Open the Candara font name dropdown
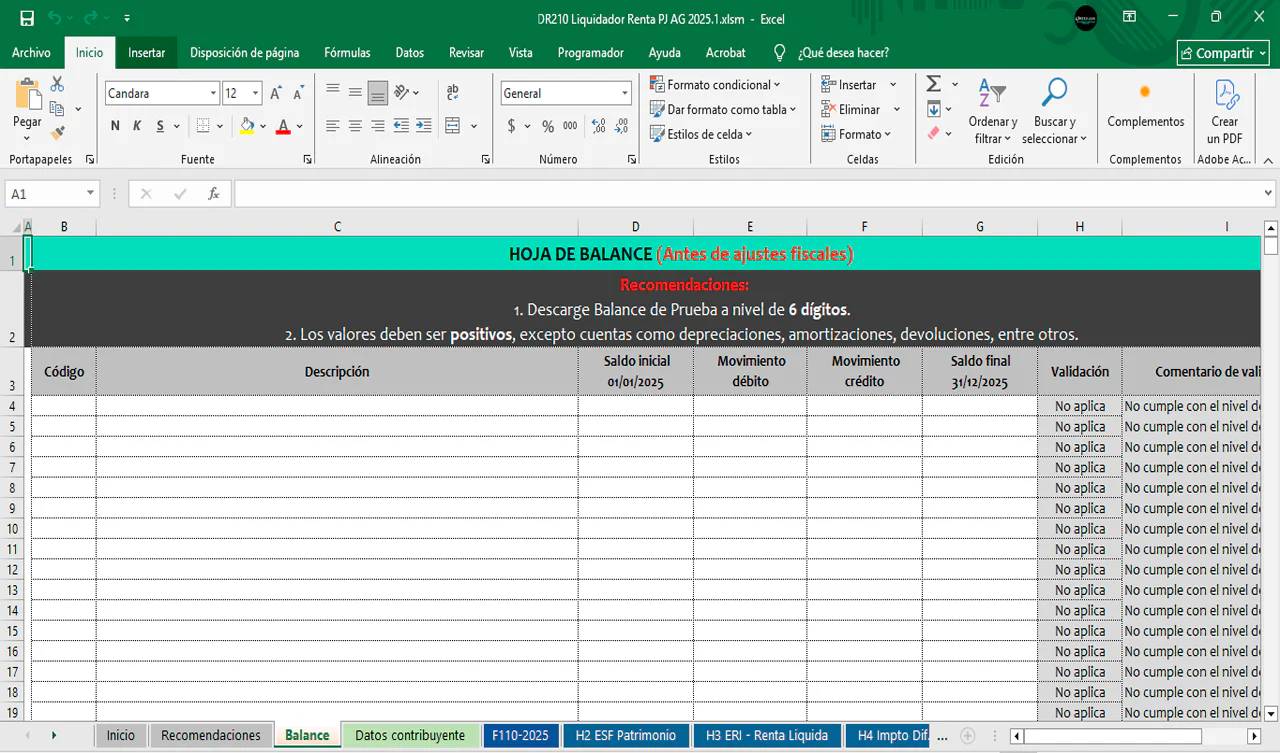The image size is (1280, 753). 213,93
